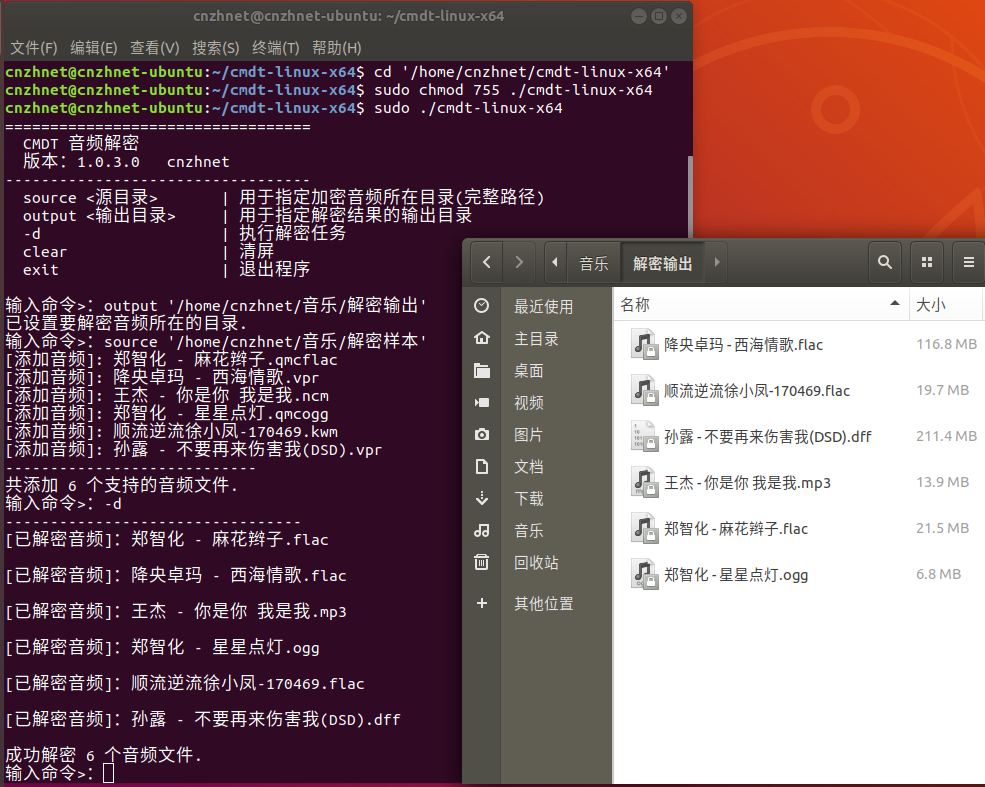Click the back navigation arrow in file manager
985x787 pixels.
[x=486, y=263]
